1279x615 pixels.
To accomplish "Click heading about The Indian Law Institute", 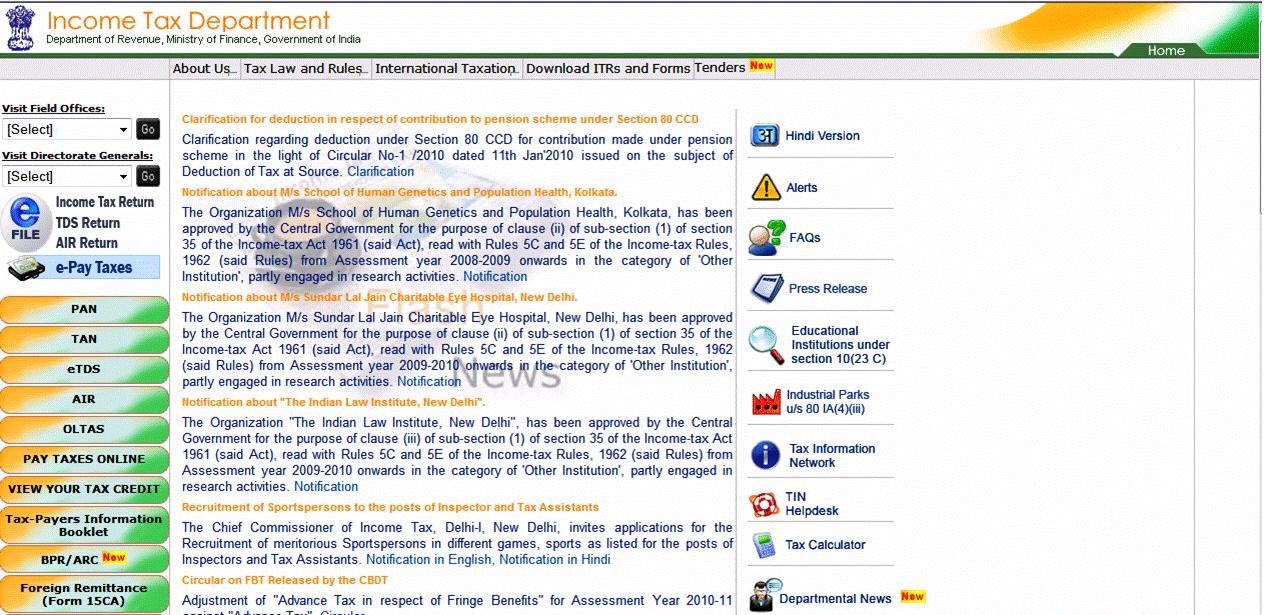I will pos(333,402).
